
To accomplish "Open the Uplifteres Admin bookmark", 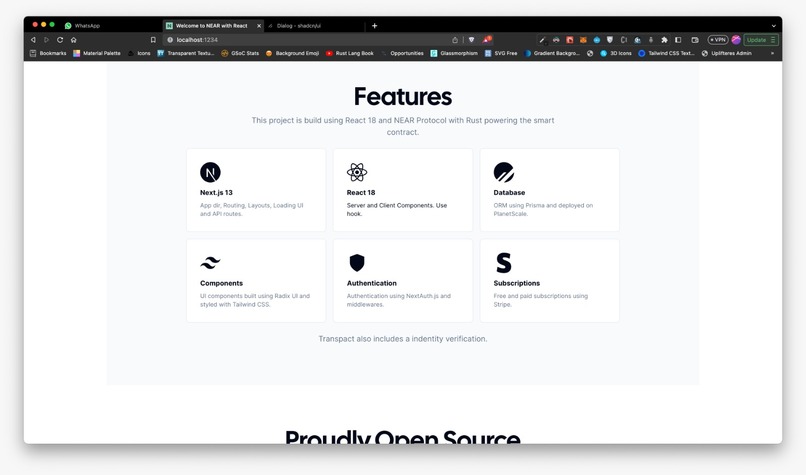I will [x=726, y=53].
